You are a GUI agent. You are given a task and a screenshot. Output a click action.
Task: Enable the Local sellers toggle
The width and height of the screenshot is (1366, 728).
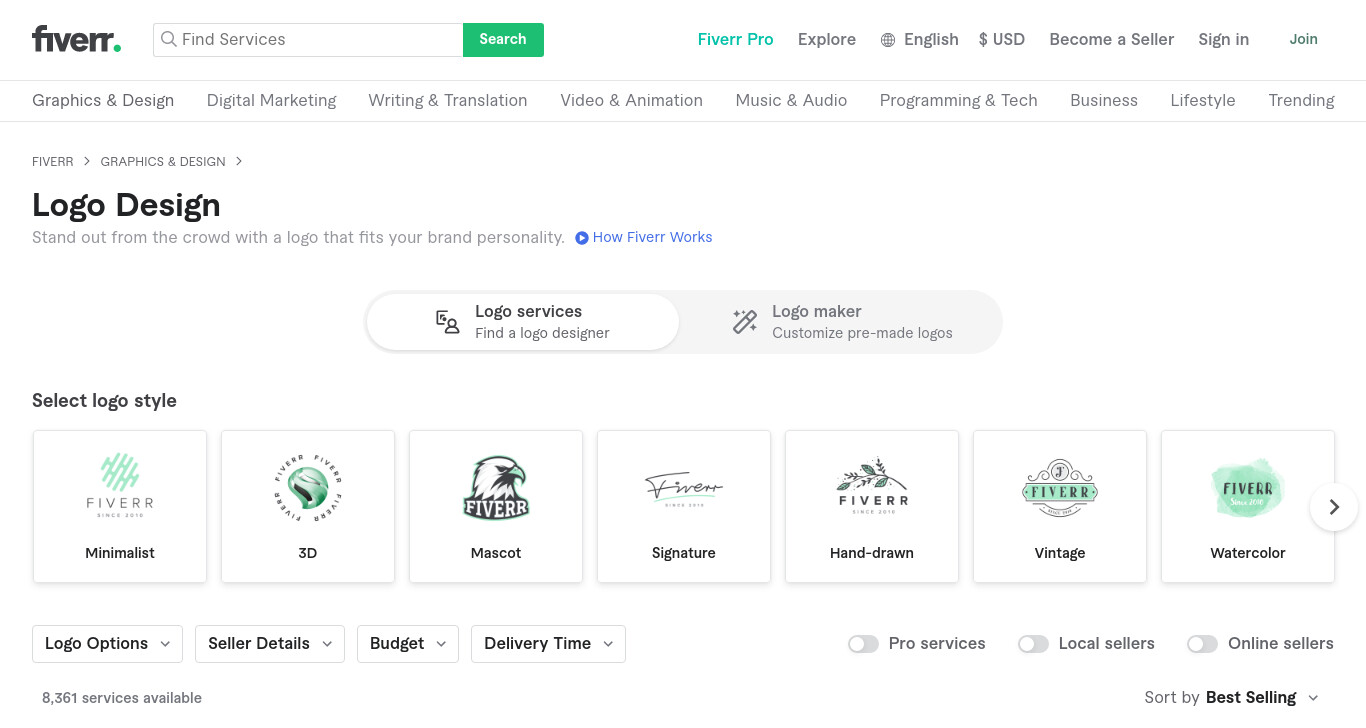click(1033, 644)
